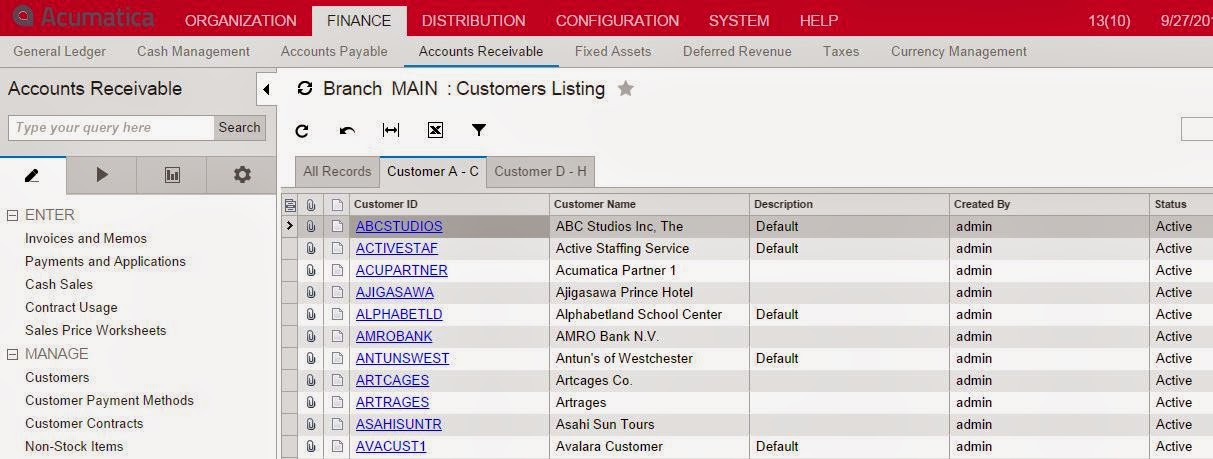
Task: Refresh the Customers Listing screen title icon
Action: coord(305,89)
